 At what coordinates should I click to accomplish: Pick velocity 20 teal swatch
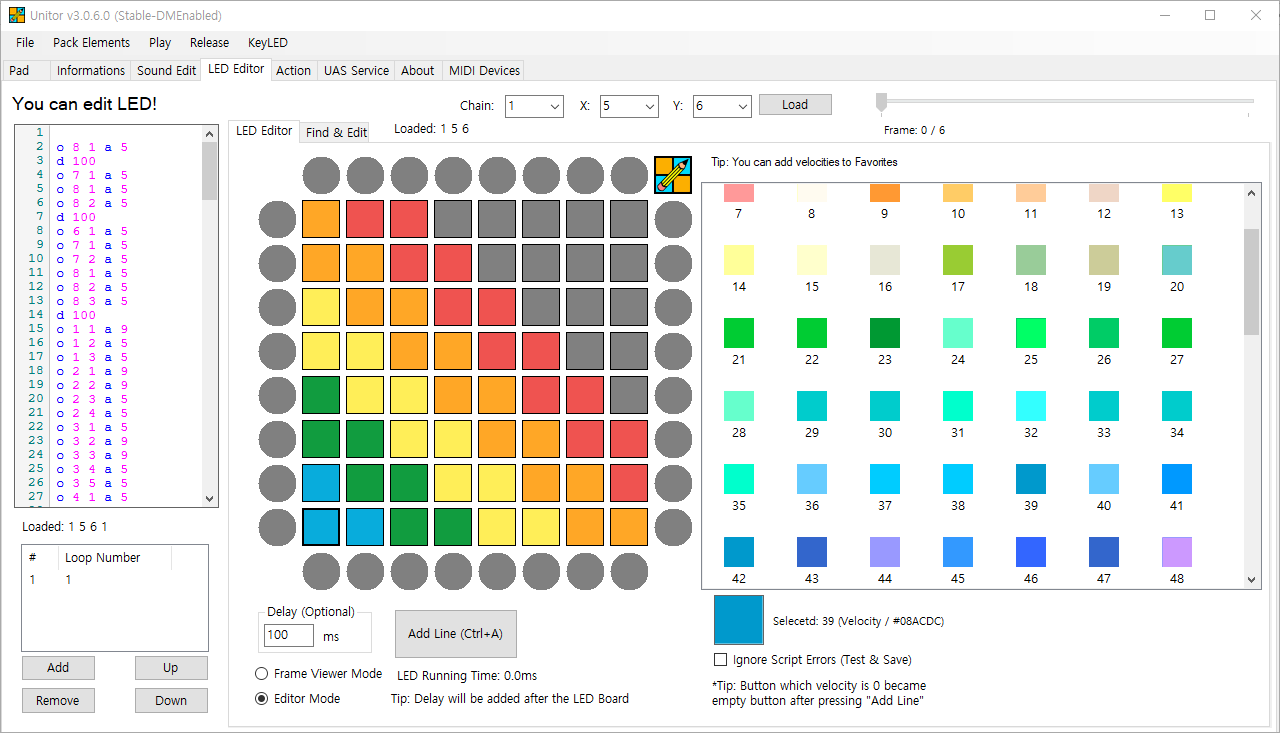pos(1177,260)
